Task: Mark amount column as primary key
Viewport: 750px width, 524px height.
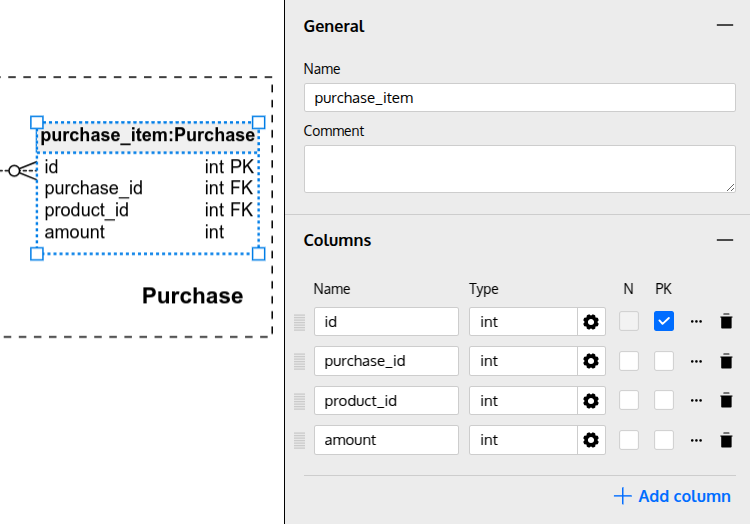Action: pyautogui.click(x=664, y=440)
